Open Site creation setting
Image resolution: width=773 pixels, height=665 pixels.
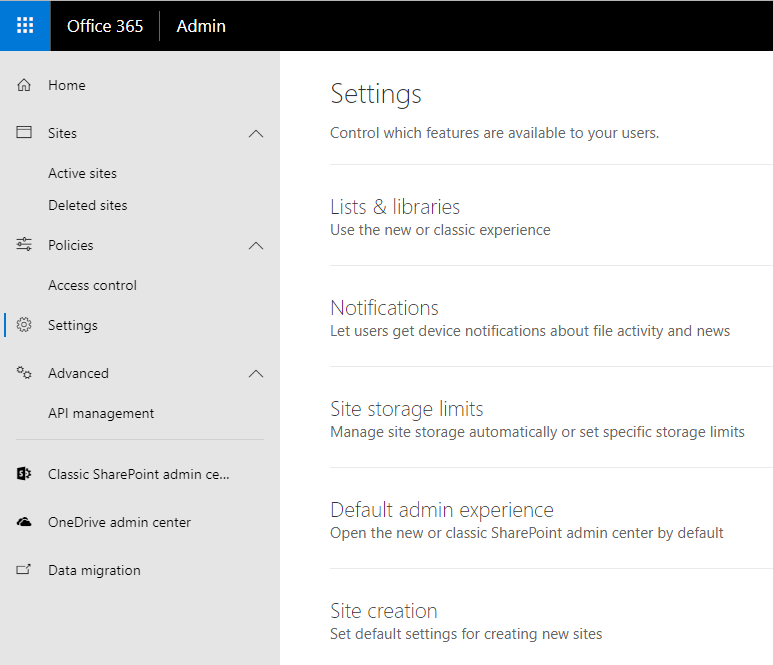coord(384,611)
